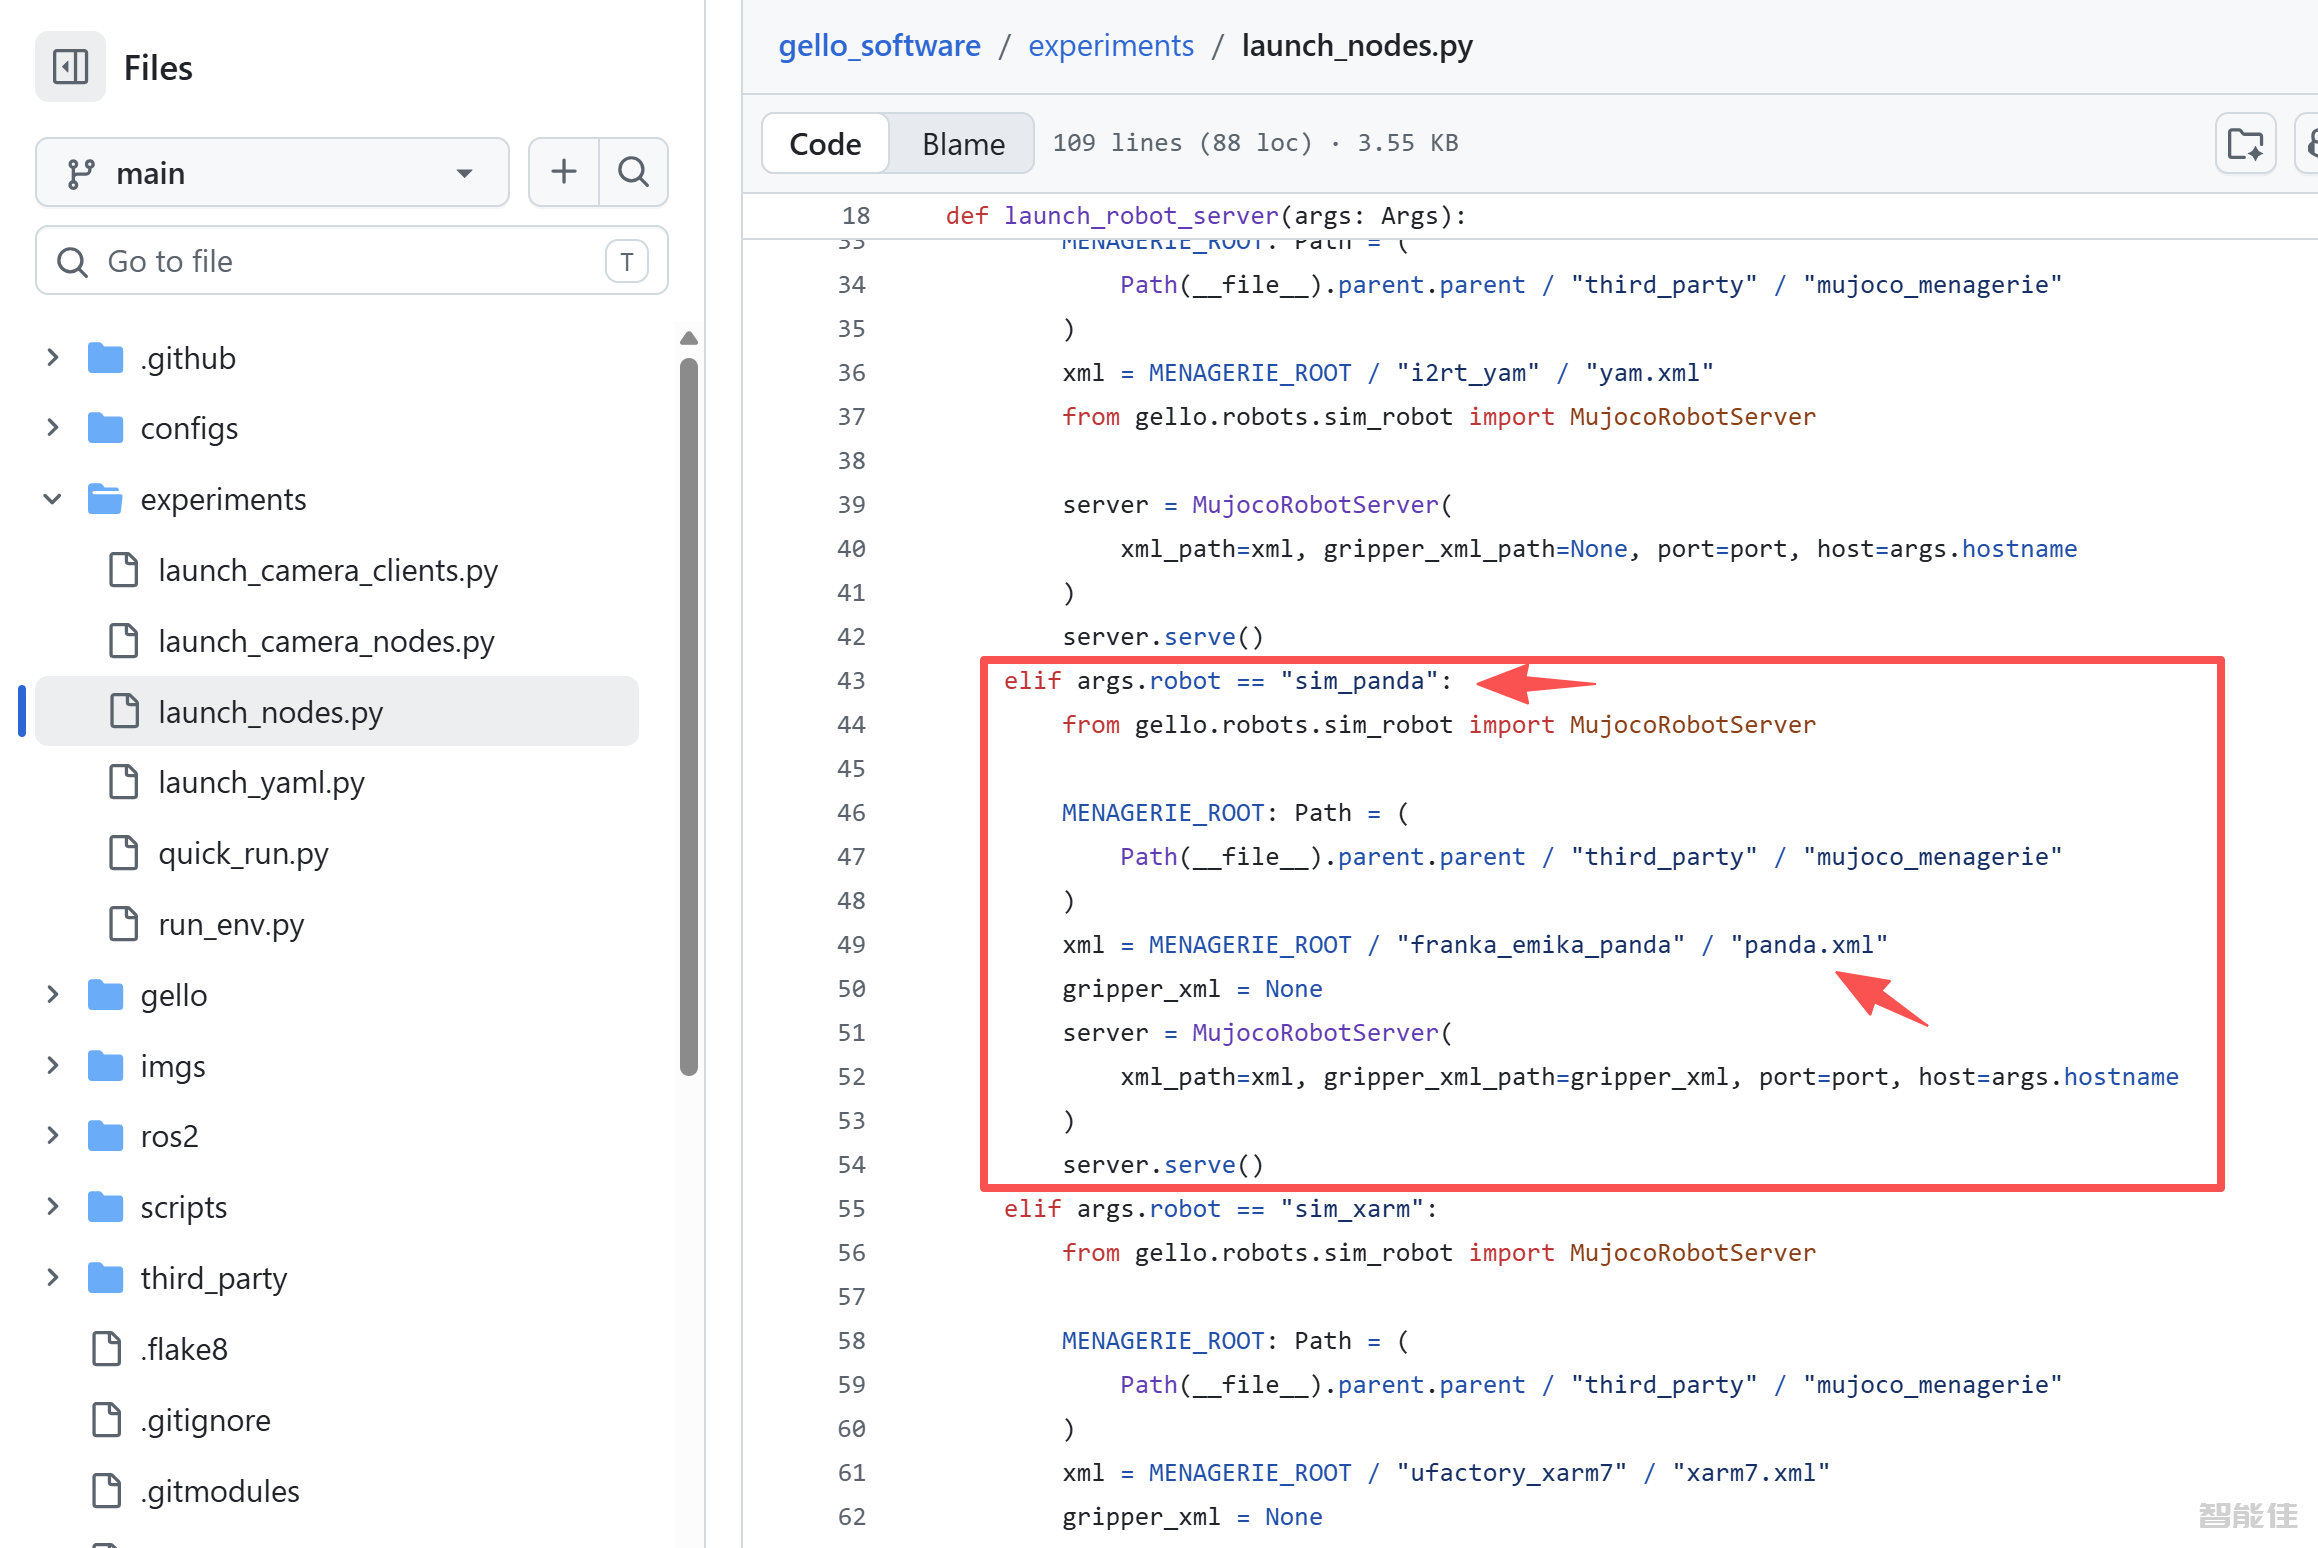2318x1548 pixels.
Task: Click the "panda.xml" string on line 49
Action: coord(1808,945)
